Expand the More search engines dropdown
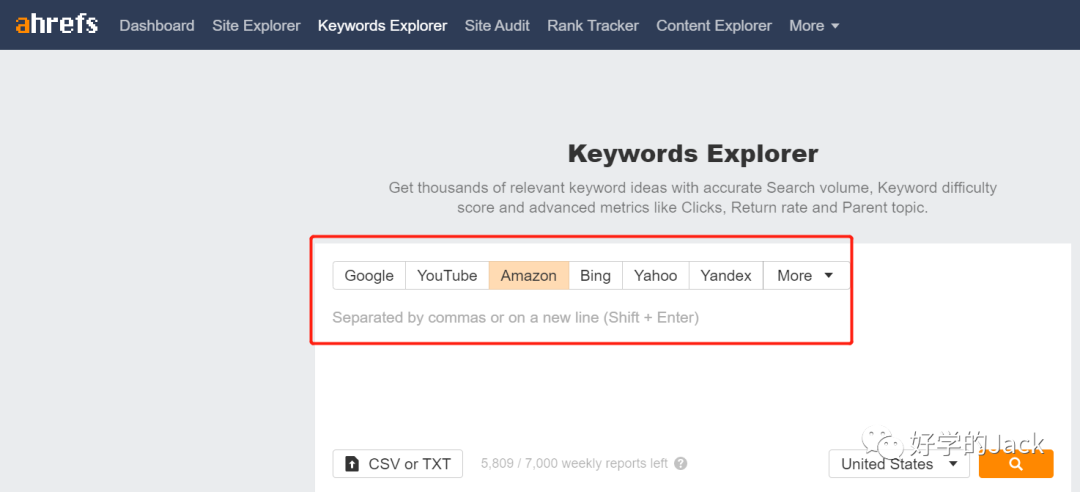Image resolution: width=1080 pixels, height=492 pixels. click(x=806, y=276)
